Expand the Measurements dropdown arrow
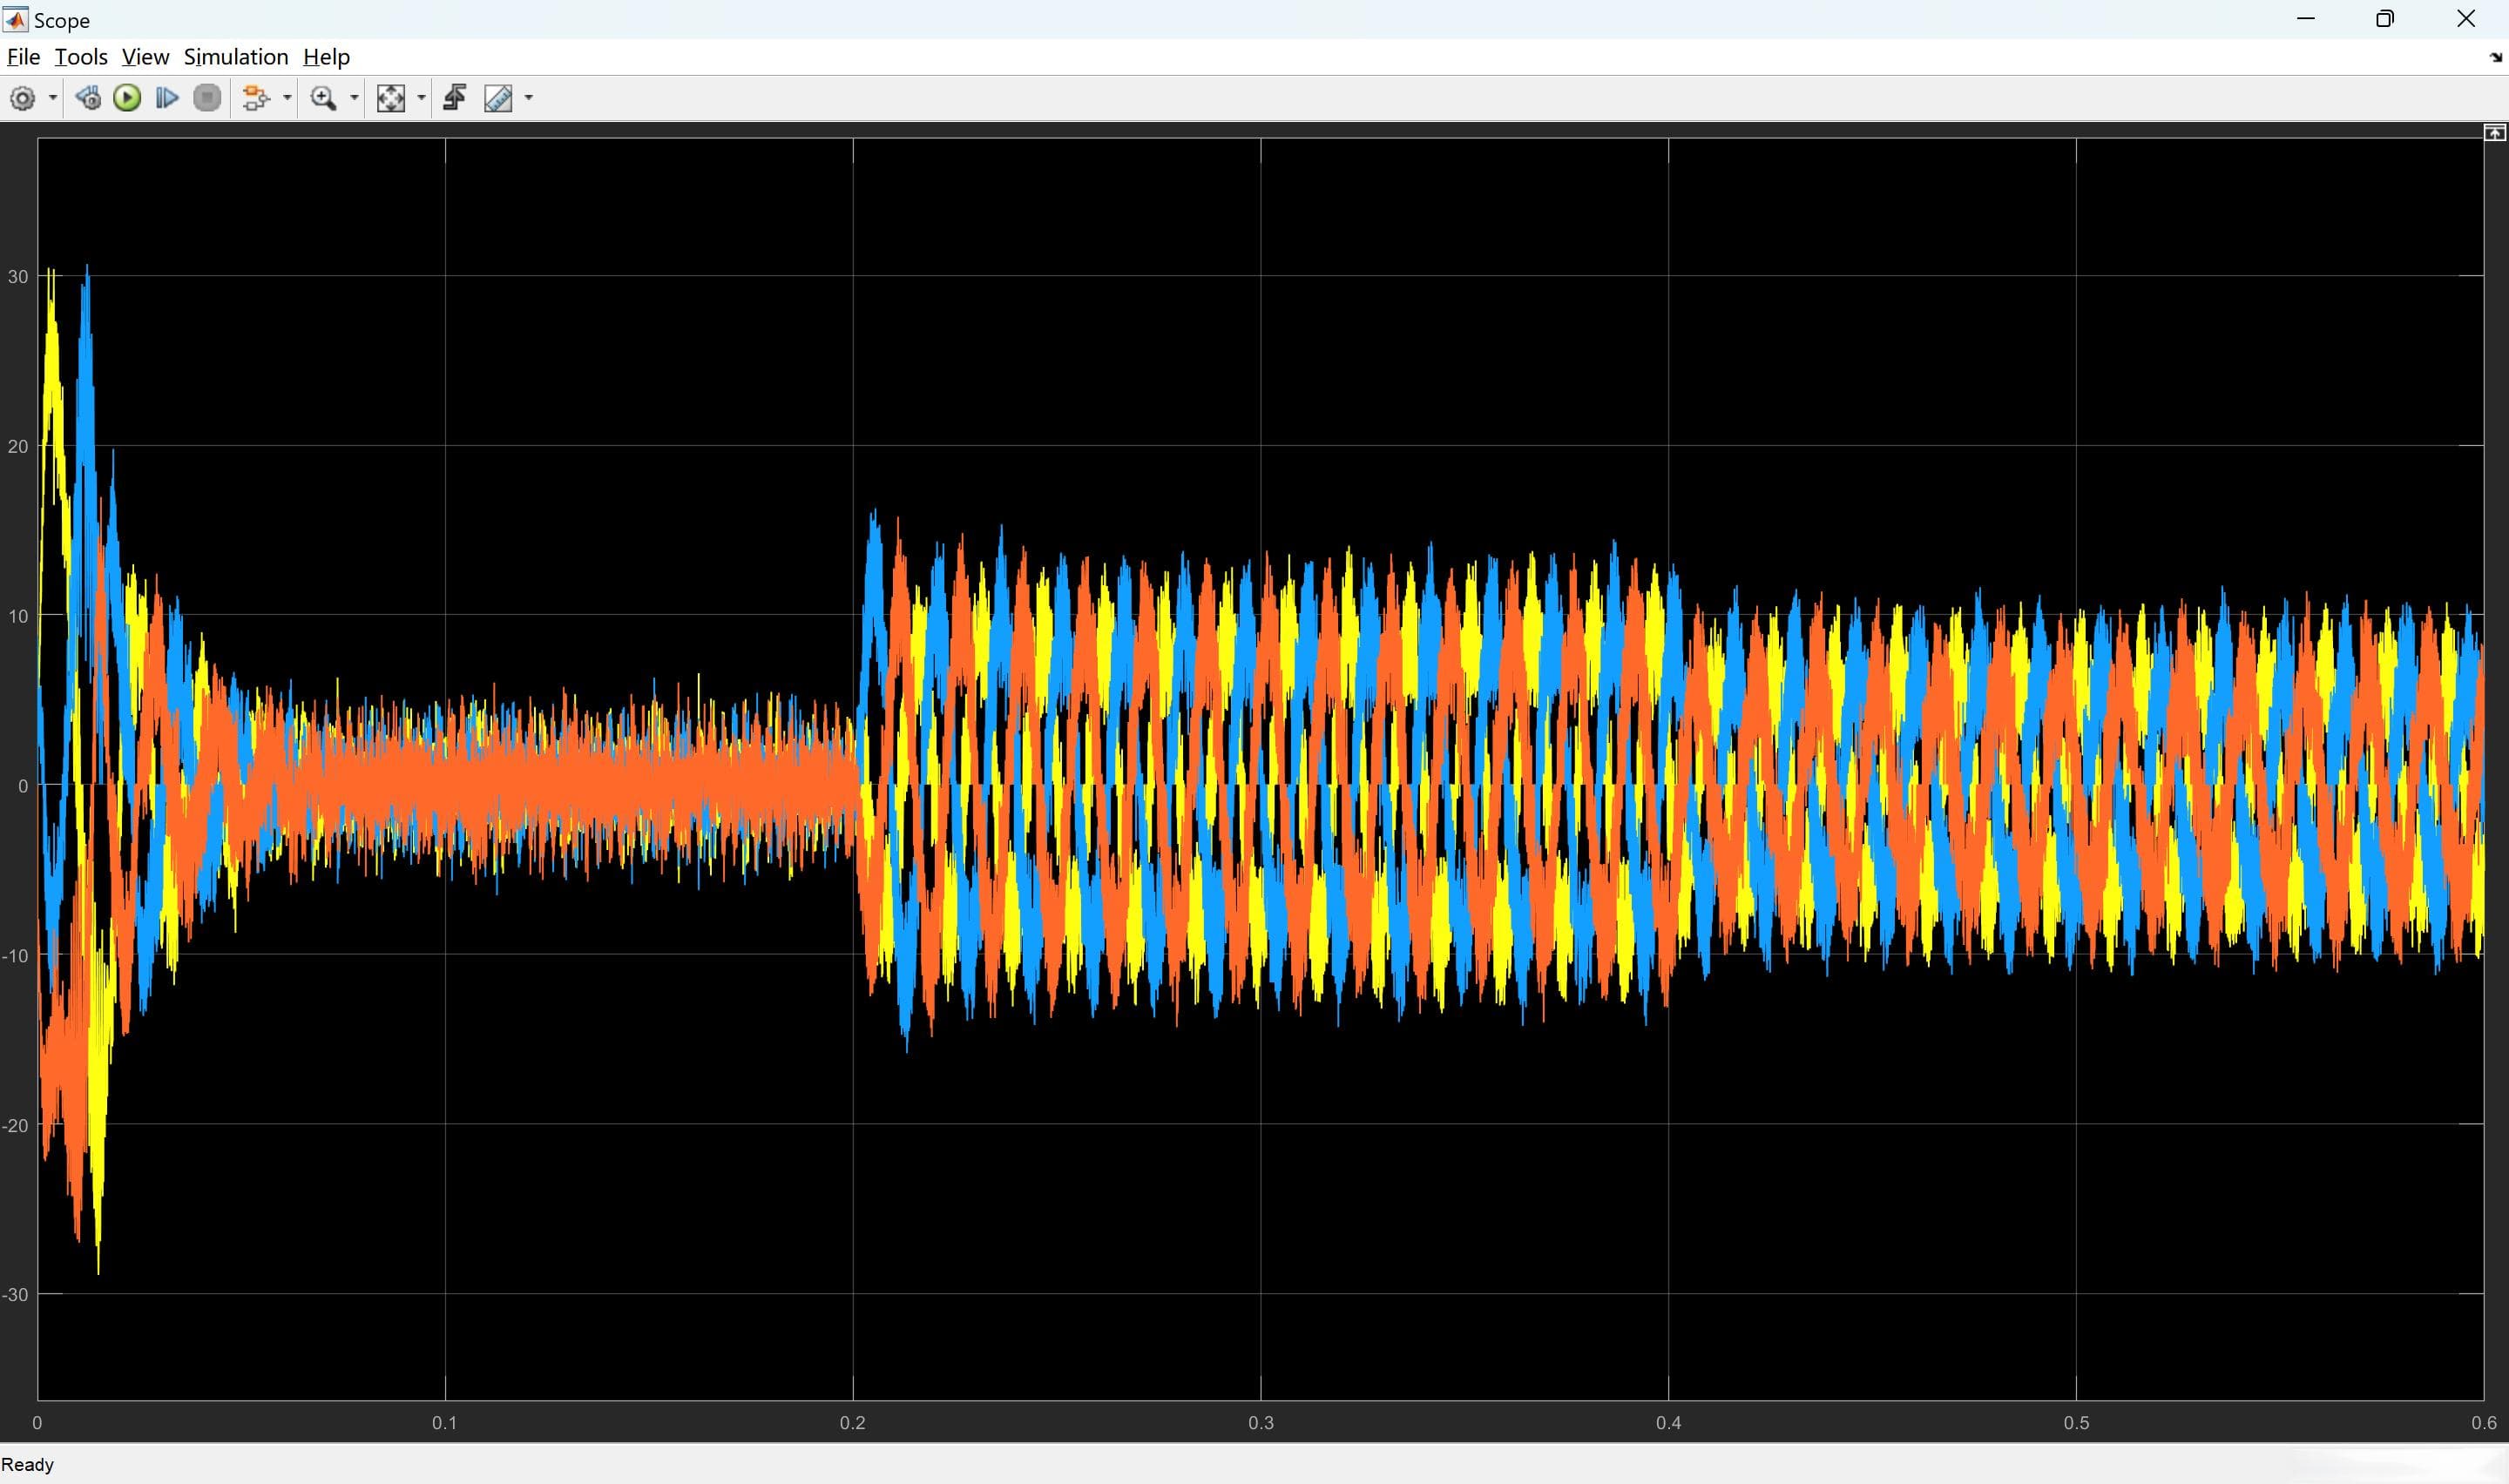This screenshot has width=2509, height=1484. (529, 98)
